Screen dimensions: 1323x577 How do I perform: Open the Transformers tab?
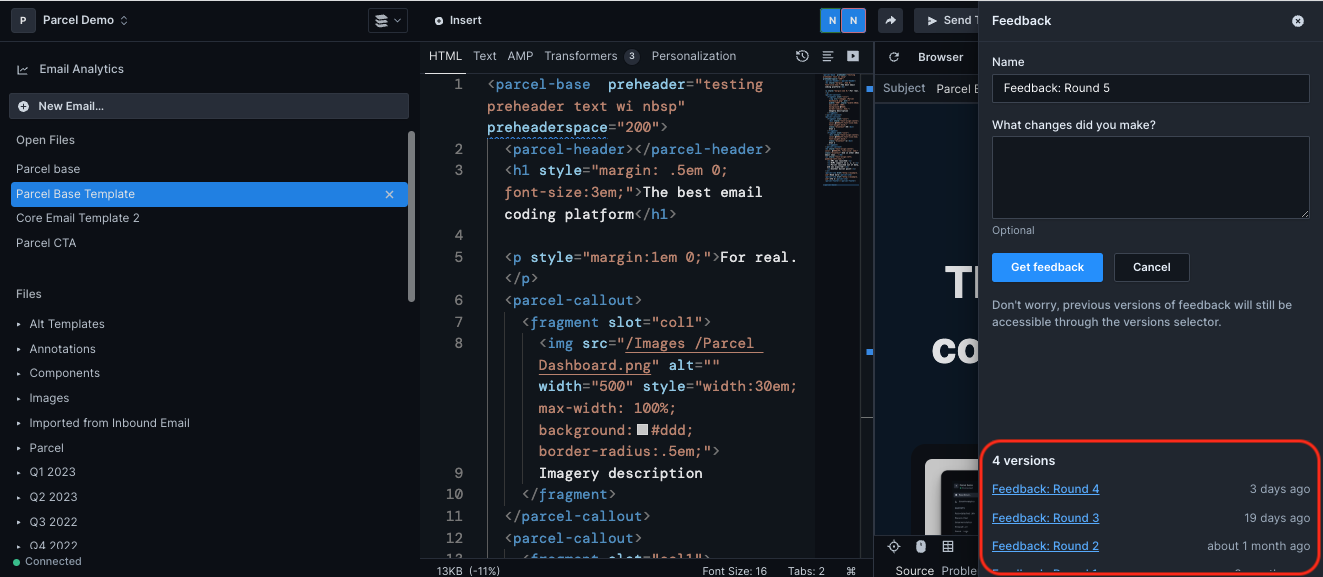click(x=591, y=56)
